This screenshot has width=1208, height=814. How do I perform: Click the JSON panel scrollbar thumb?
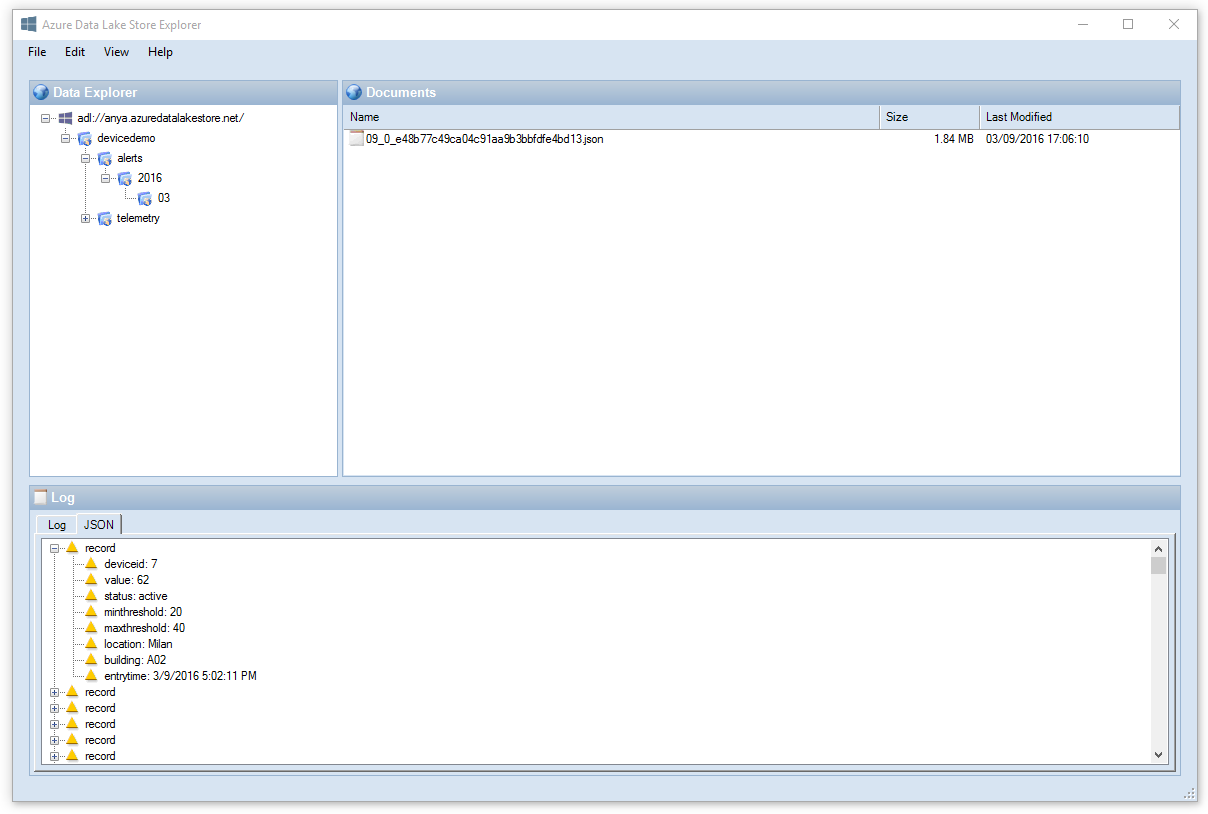click(1158, 565)
